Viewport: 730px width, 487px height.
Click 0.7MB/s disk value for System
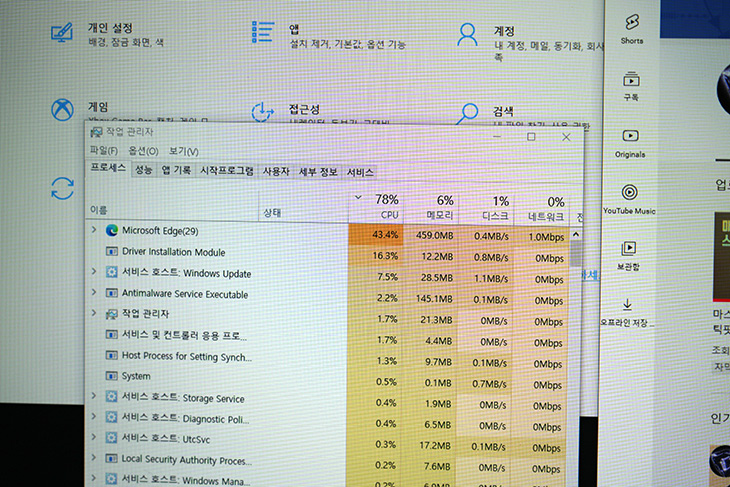pos(489,384)
